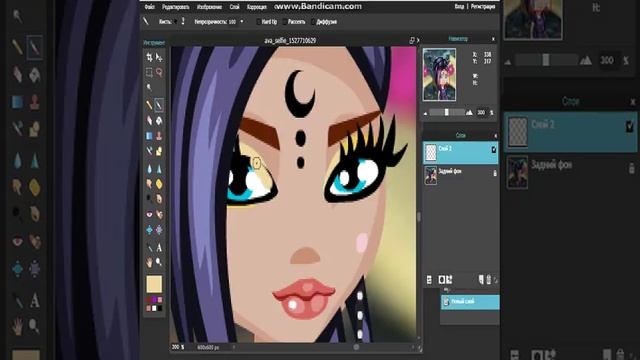The width and height of the screenshot is (640, 360).
Task: Select the Pencil tool
Action: [149, 105]
